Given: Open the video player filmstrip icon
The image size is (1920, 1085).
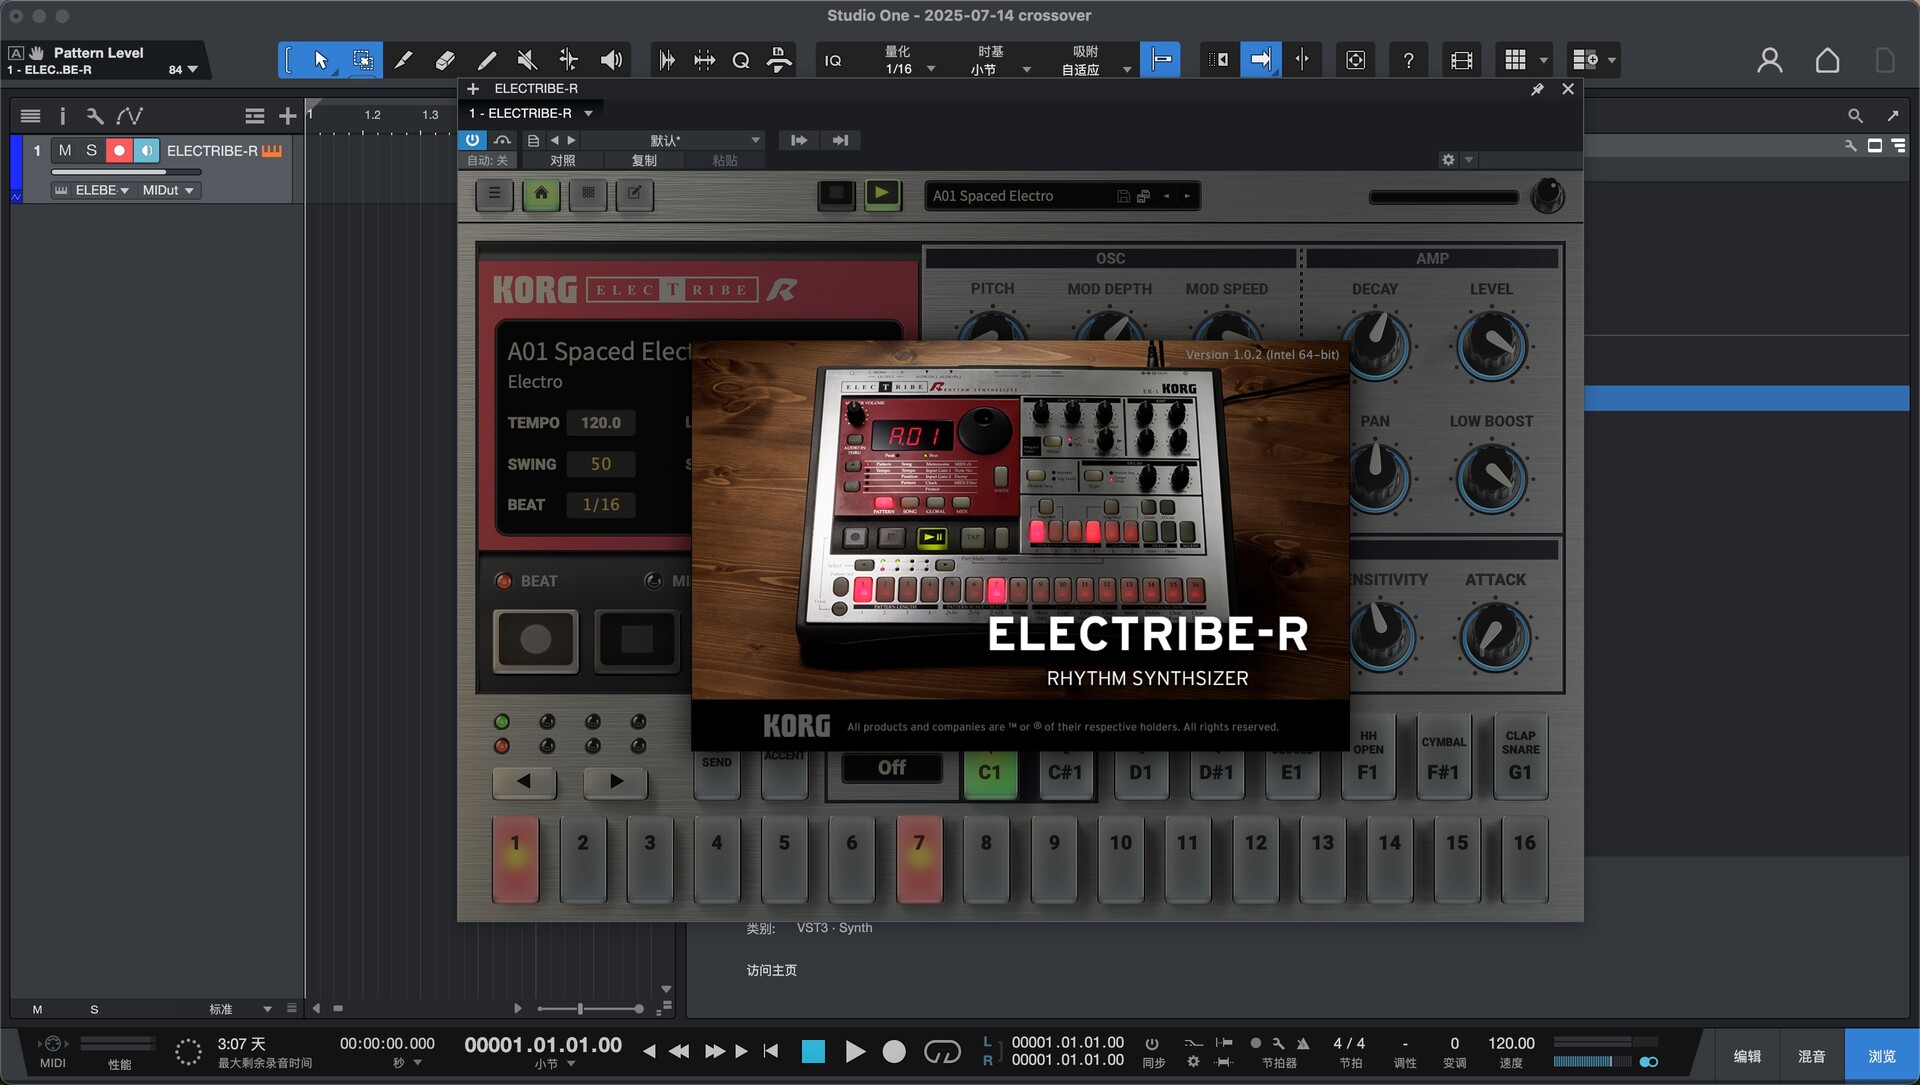Looking at the screenshot, I should click(x=1461, y=60).
